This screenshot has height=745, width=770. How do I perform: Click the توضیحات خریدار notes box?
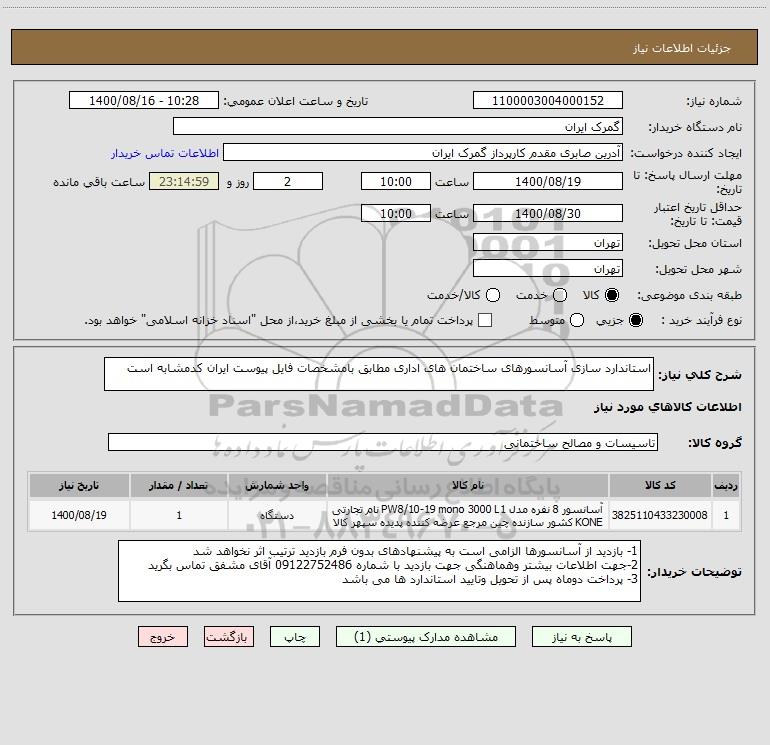click(x=379, y=571)
